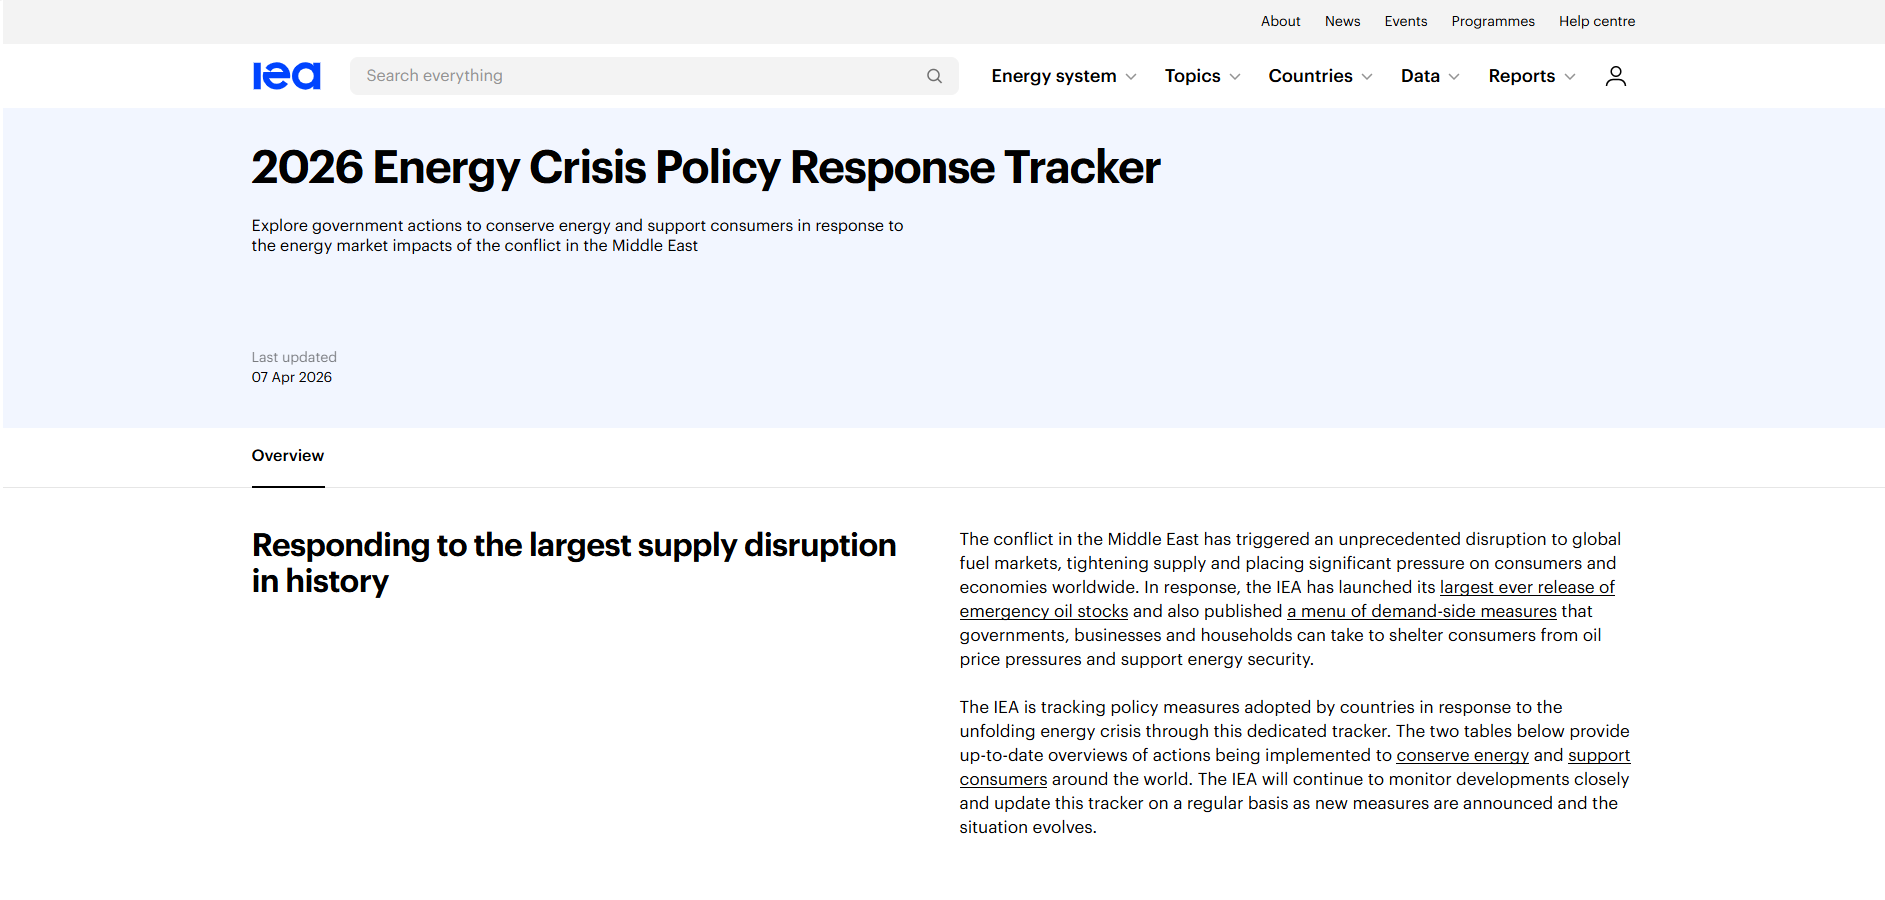Click the IEA logo
This screenshot has width=1885, height=900.
(x=287, y=75)
